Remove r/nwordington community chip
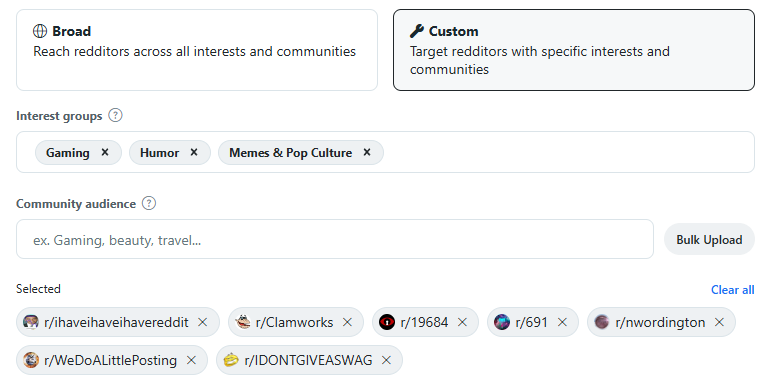 pyautogui.click(x=719, y=322)
